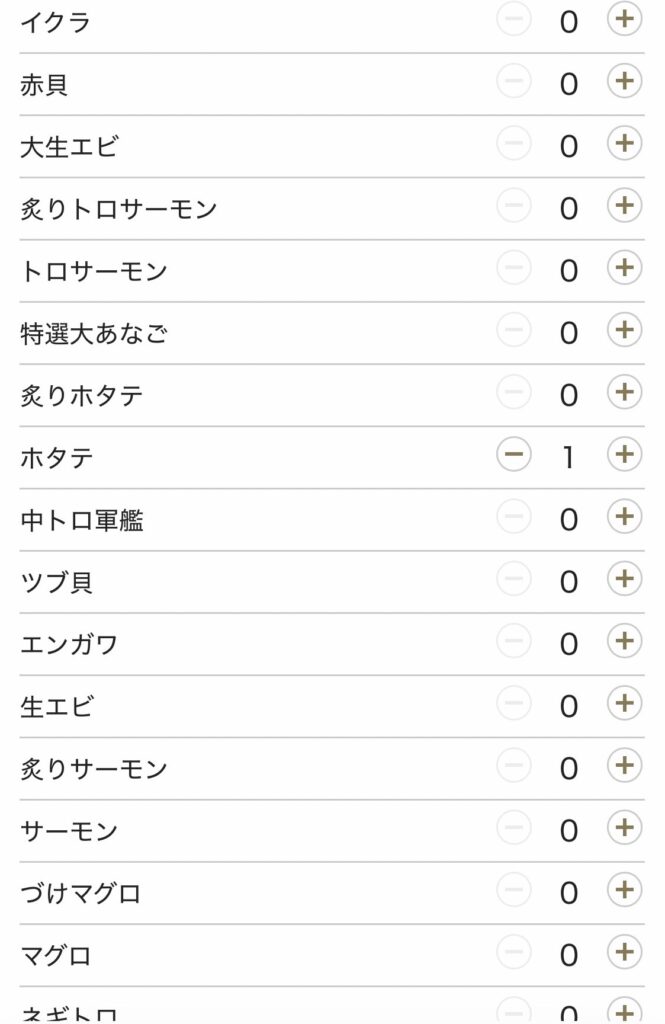
Task: Add 炙りサーモン with the plus button
Action: (625, 768)
